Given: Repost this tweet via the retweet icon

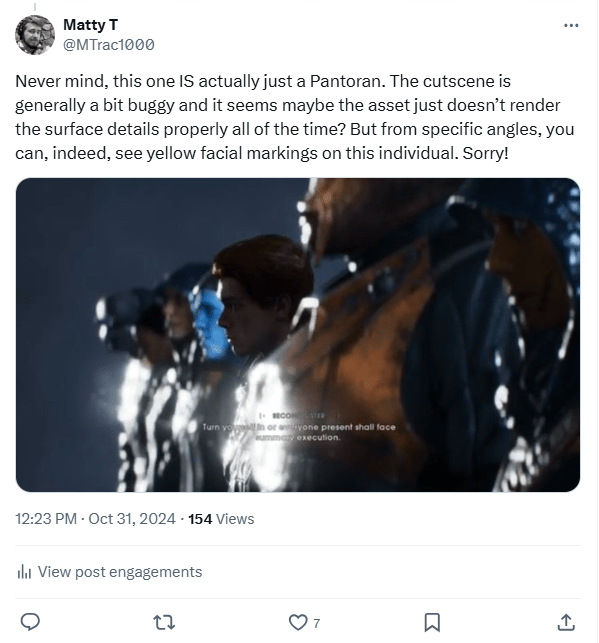Looking at the screenshot, I should pos(164,622).
